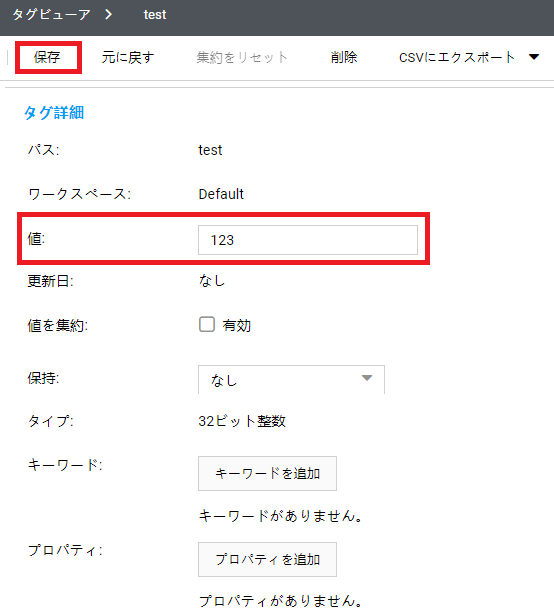Click the 32ビット整数 type text
Viewport: 554px width, 616px height.
coord(242,421)
